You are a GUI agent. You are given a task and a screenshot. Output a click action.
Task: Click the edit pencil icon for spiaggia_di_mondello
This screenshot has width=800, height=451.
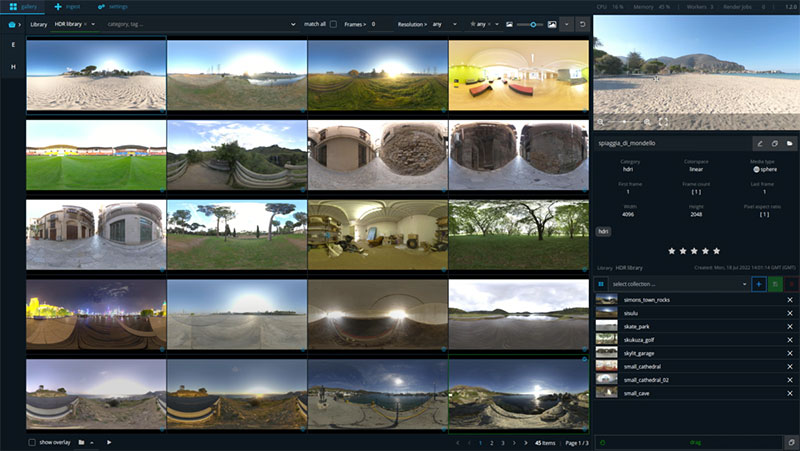[x=760, y=143]
